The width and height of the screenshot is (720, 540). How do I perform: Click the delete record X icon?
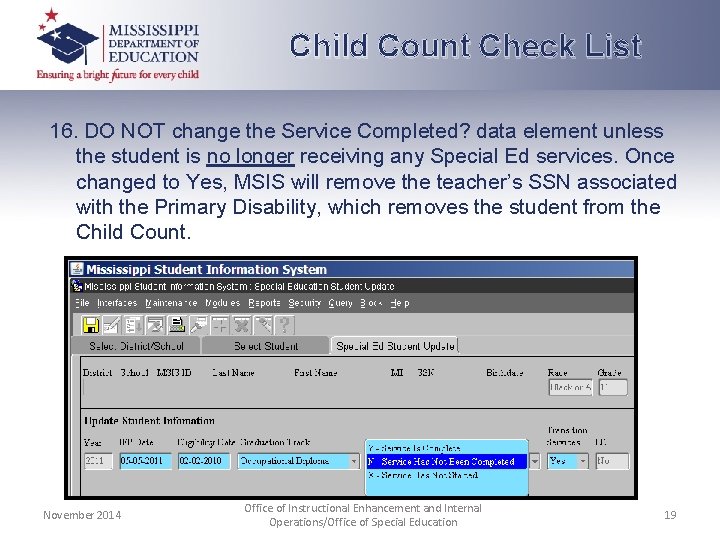tap(242, 325)
